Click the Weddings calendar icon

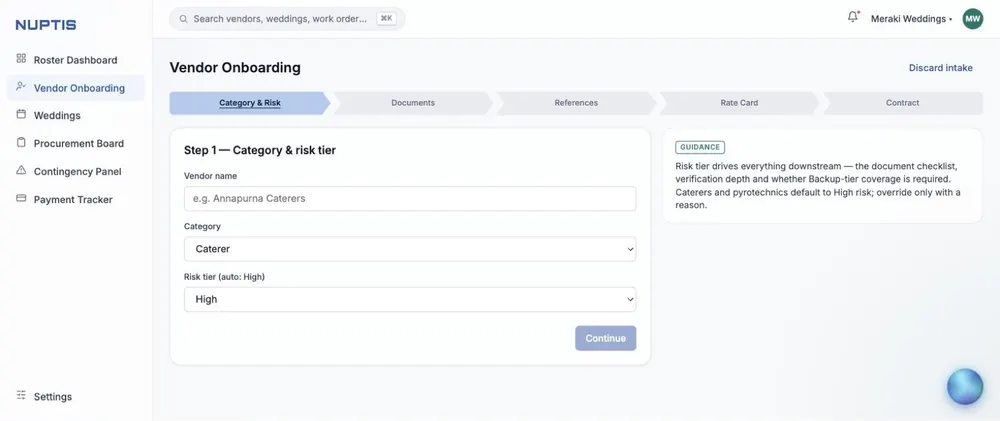(x=21, y=115)
